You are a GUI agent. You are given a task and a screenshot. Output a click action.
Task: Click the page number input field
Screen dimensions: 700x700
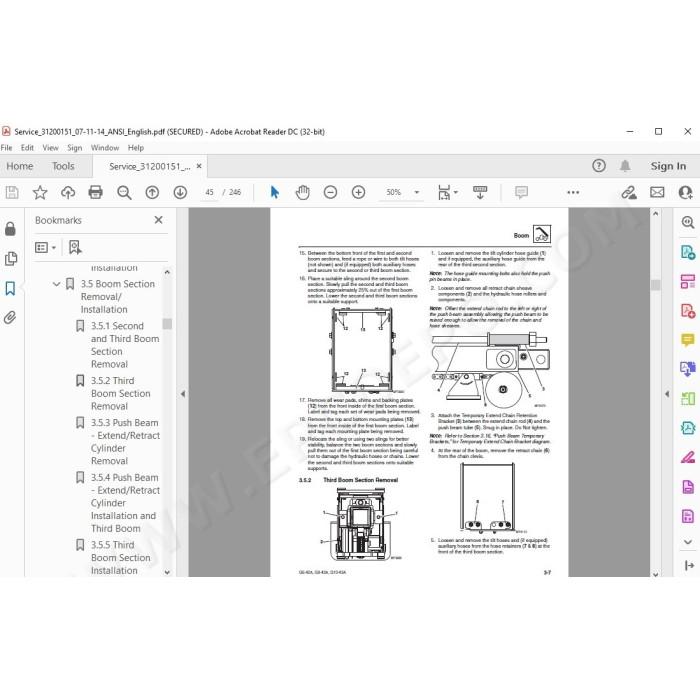pyautogui.click(x=209, y=192)
